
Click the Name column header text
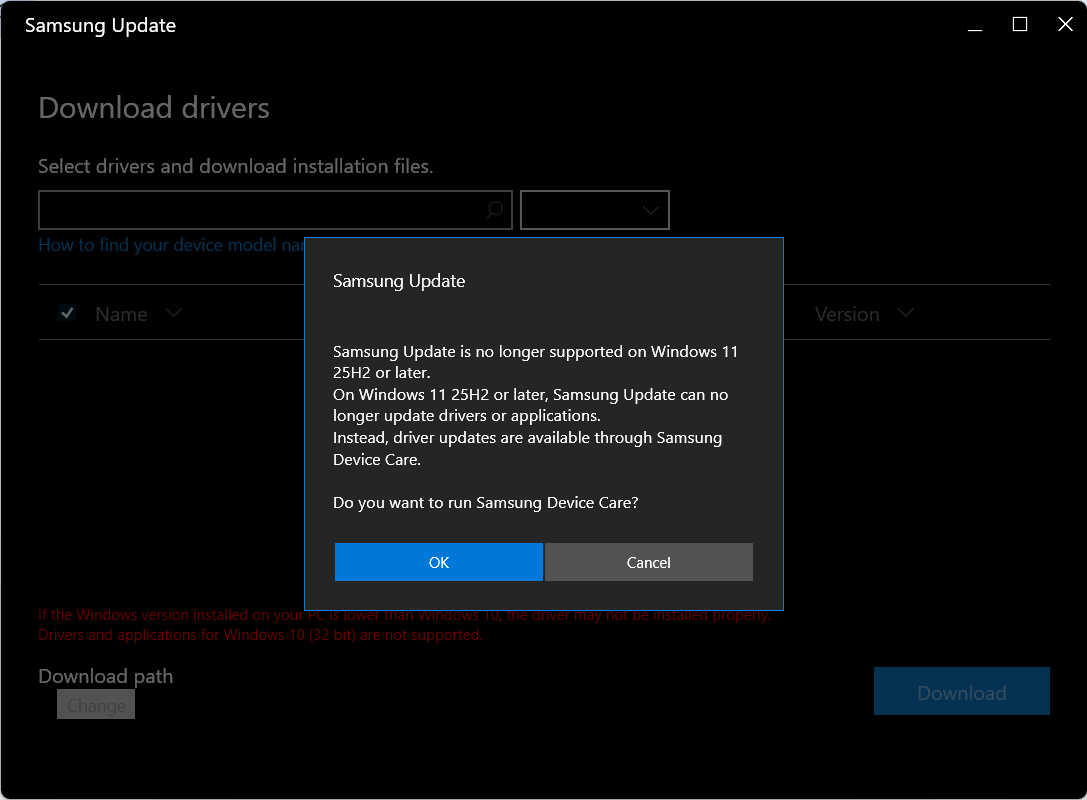[121, 314]
